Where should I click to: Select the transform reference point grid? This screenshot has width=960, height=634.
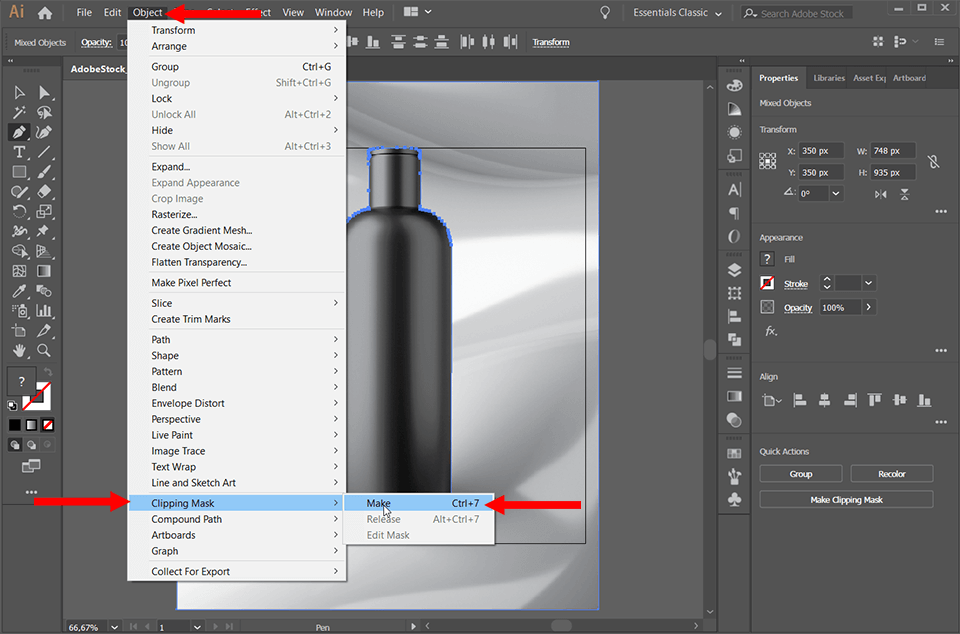[768, 161]
